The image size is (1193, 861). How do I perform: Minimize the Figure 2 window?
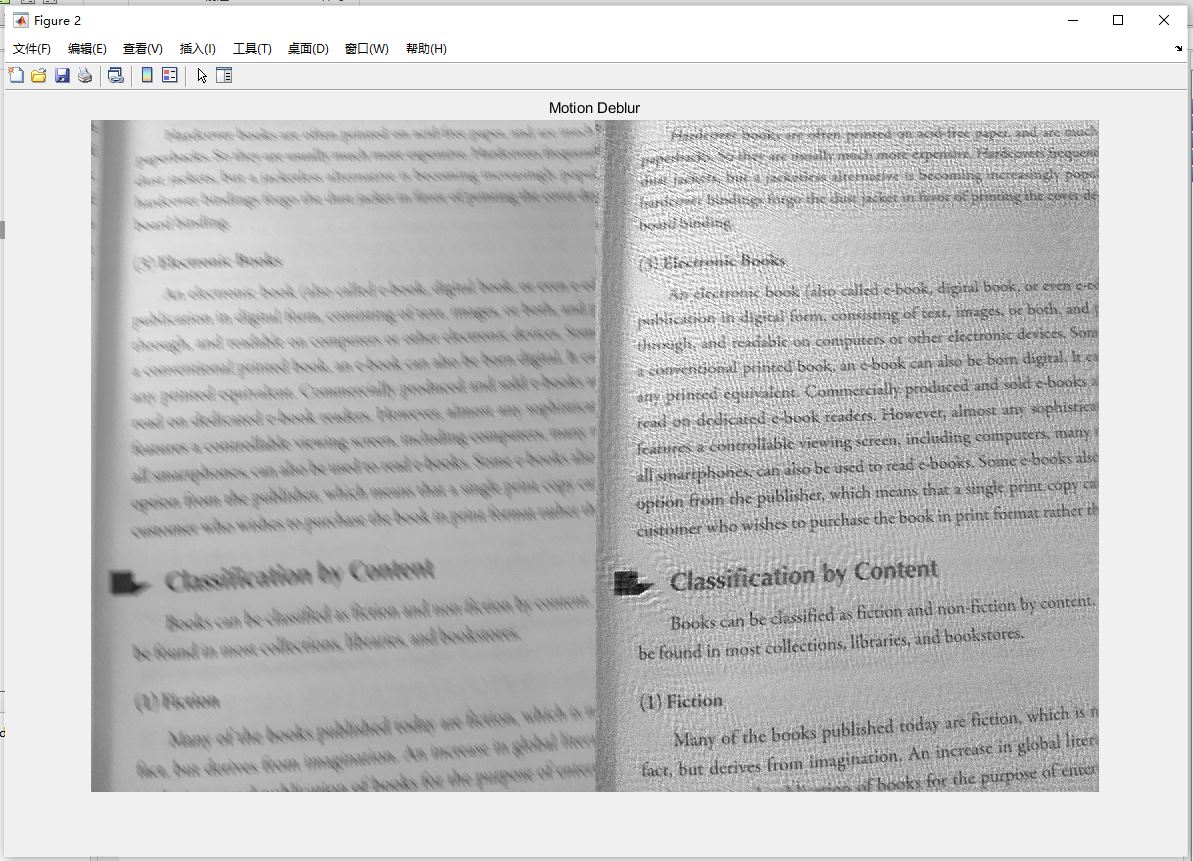[1073, 21]
